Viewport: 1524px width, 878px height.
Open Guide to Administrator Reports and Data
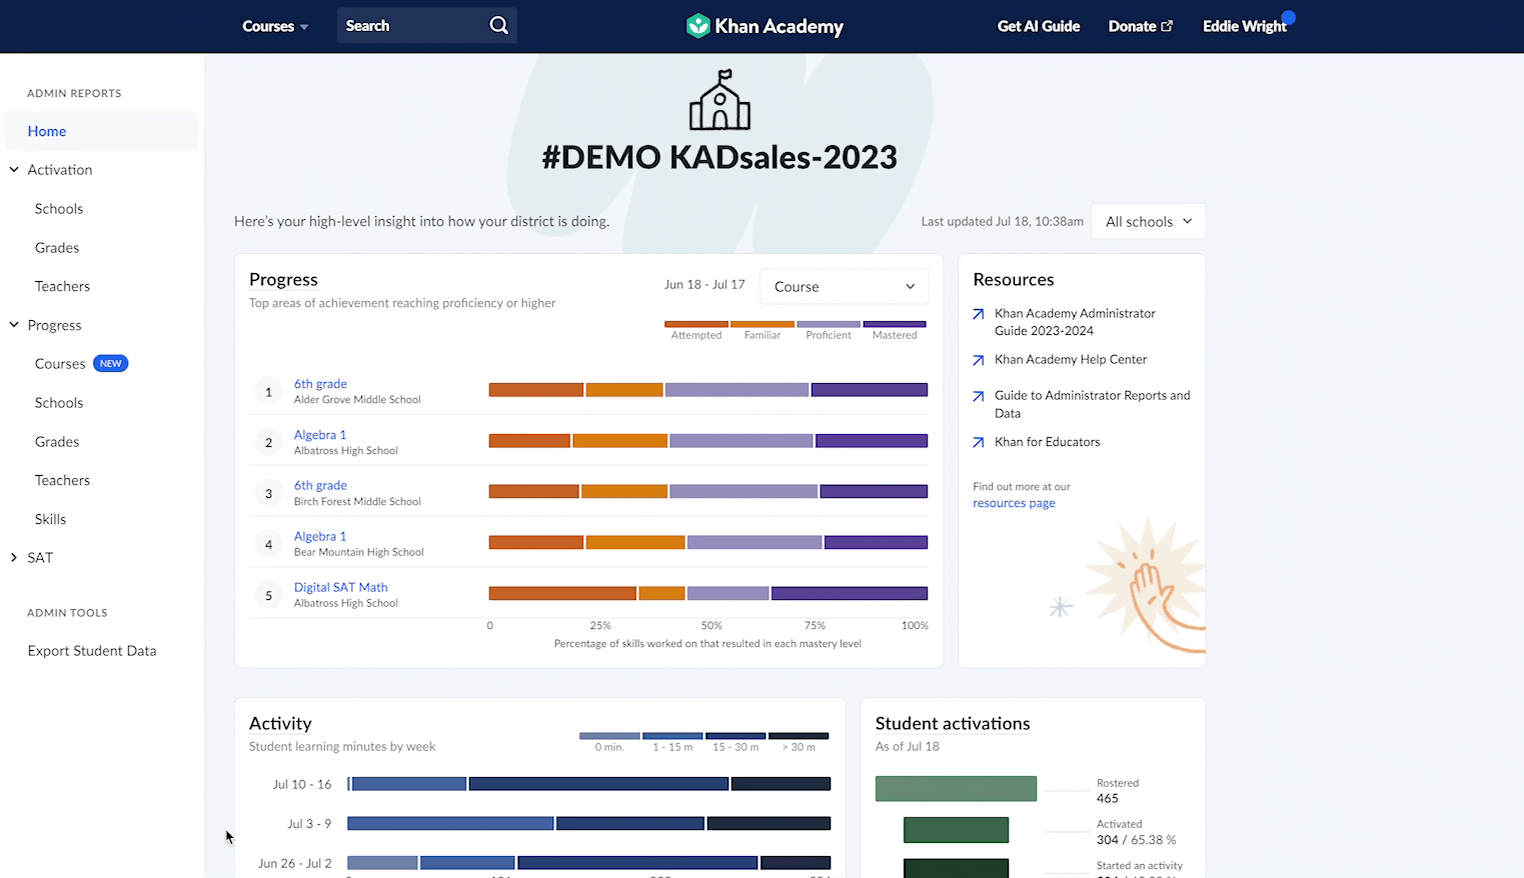(1092, 404)
